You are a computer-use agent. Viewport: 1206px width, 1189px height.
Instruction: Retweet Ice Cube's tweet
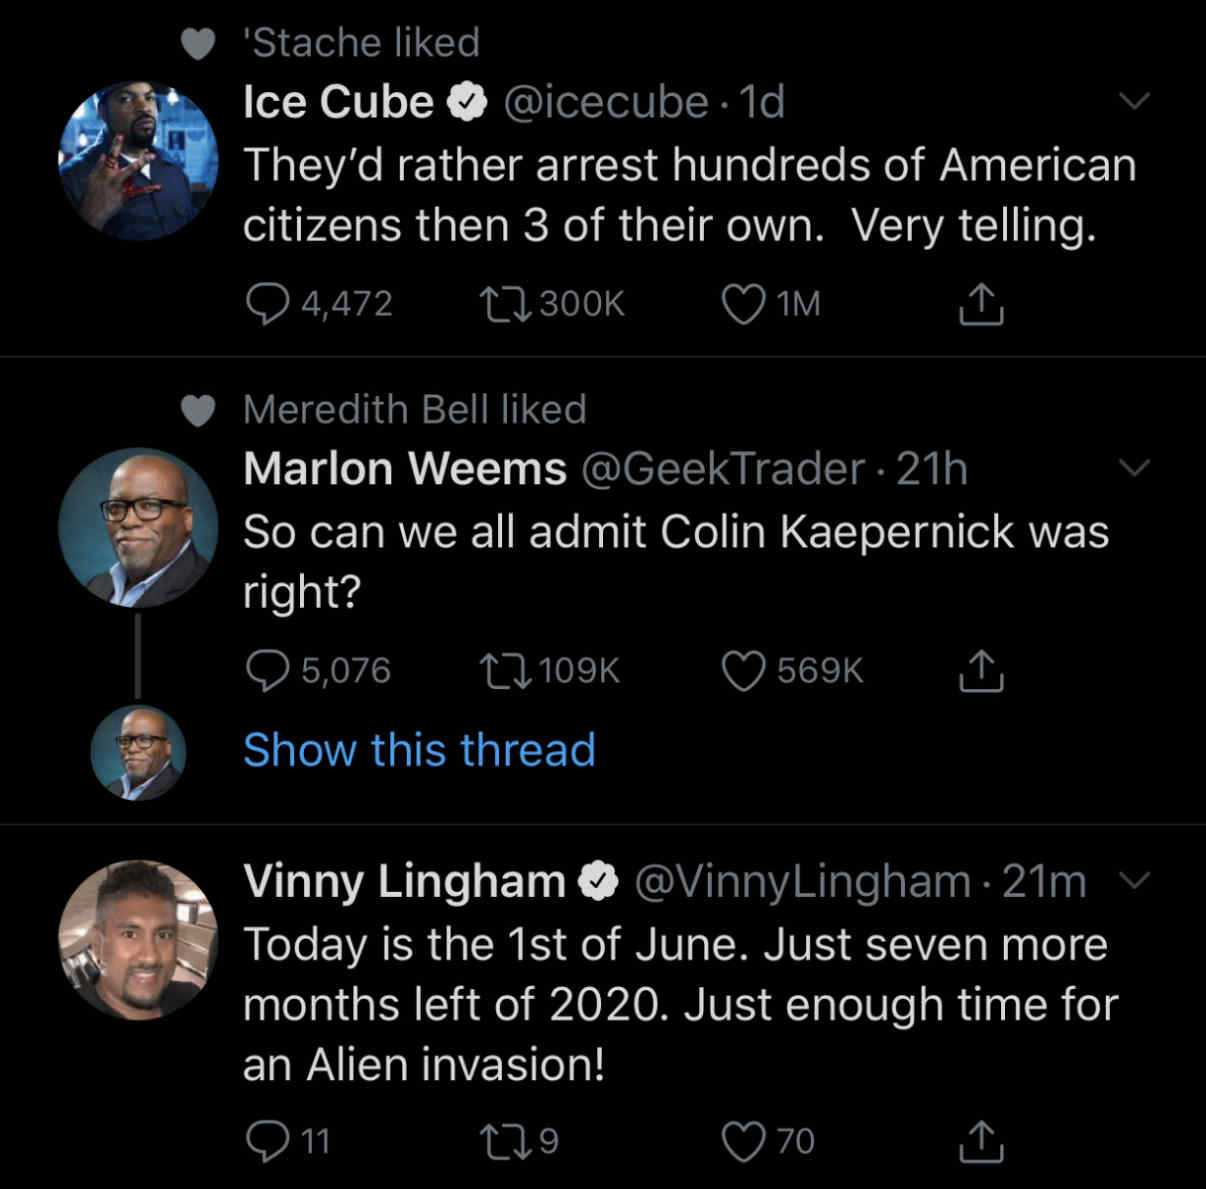pyautogui.click(x=505, y=304)
